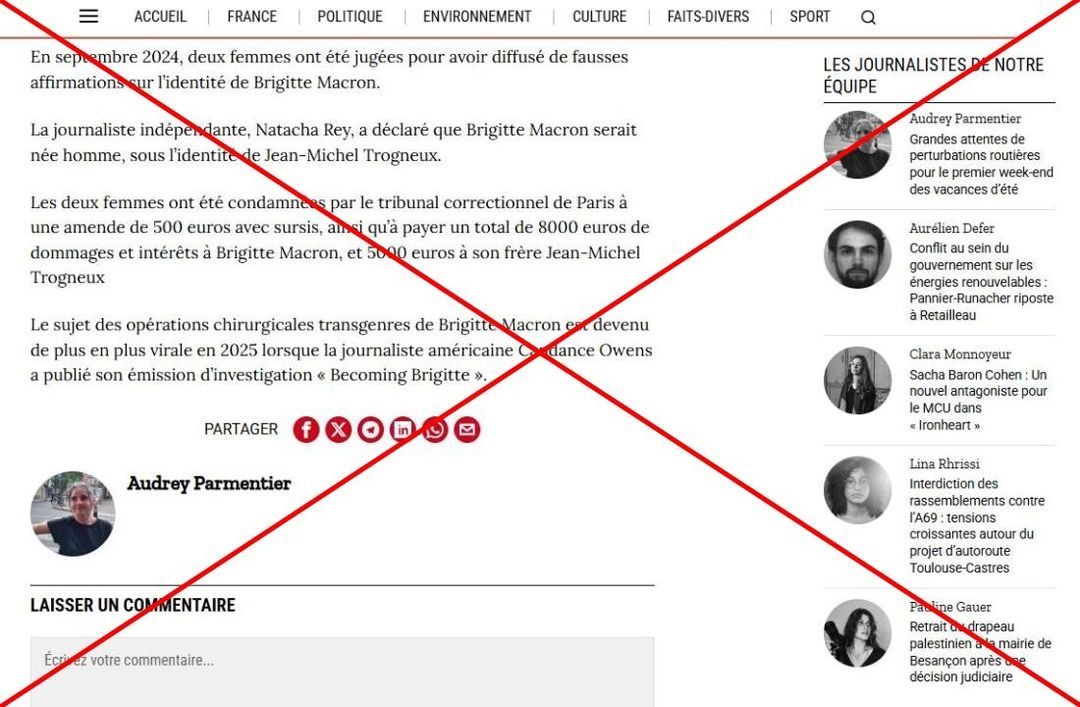Open article about A69 rassemblements interdiction

pos(977,526)
